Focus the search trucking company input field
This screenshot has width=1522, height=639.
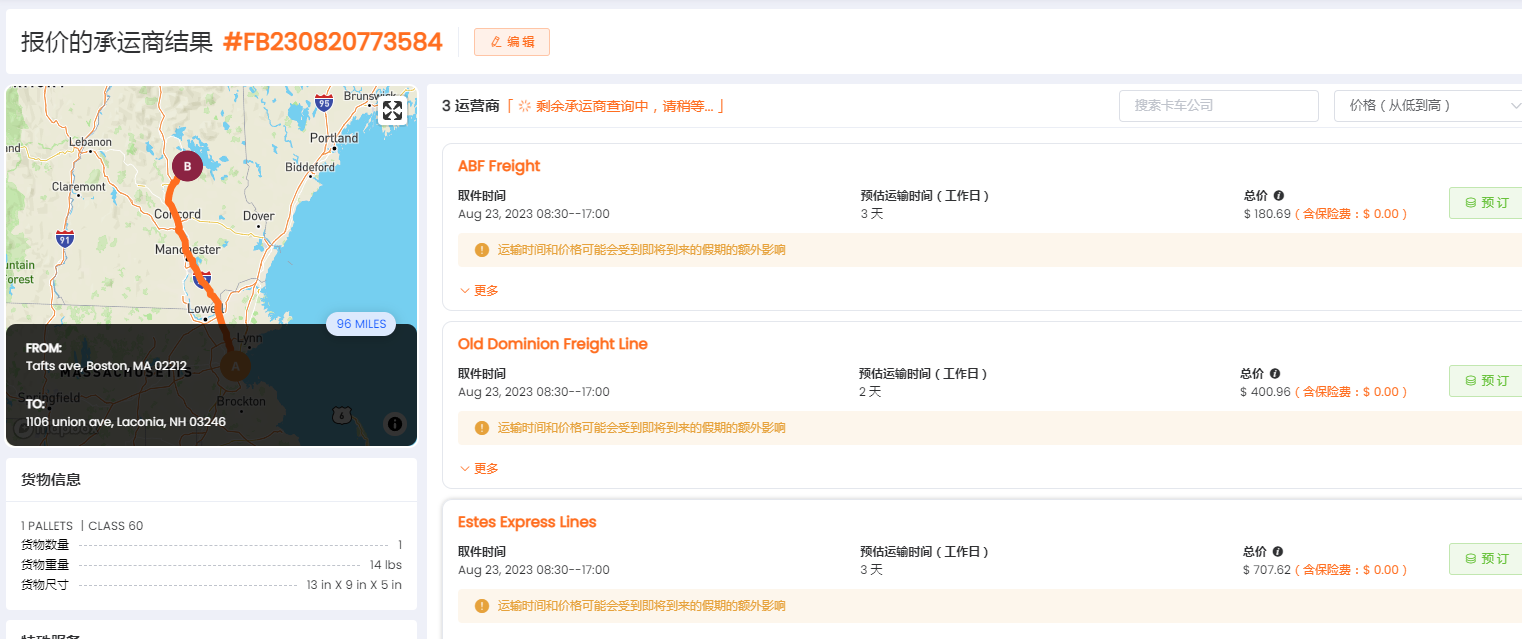[1218, 106]
